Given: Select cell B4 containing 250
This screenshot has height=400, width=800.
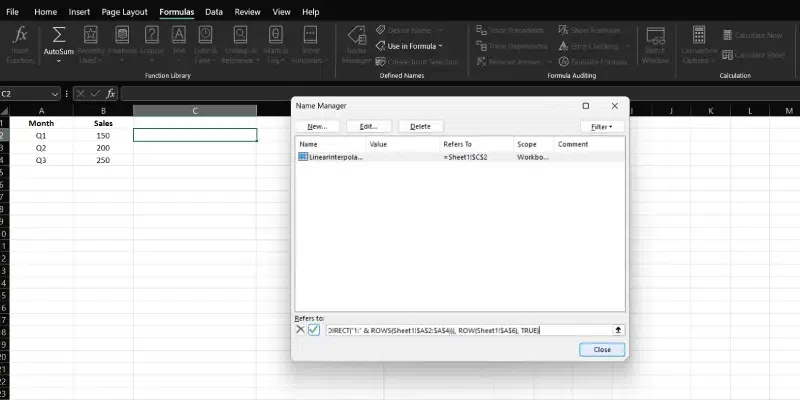Looking at the screenshot, I should pos(103,160).
